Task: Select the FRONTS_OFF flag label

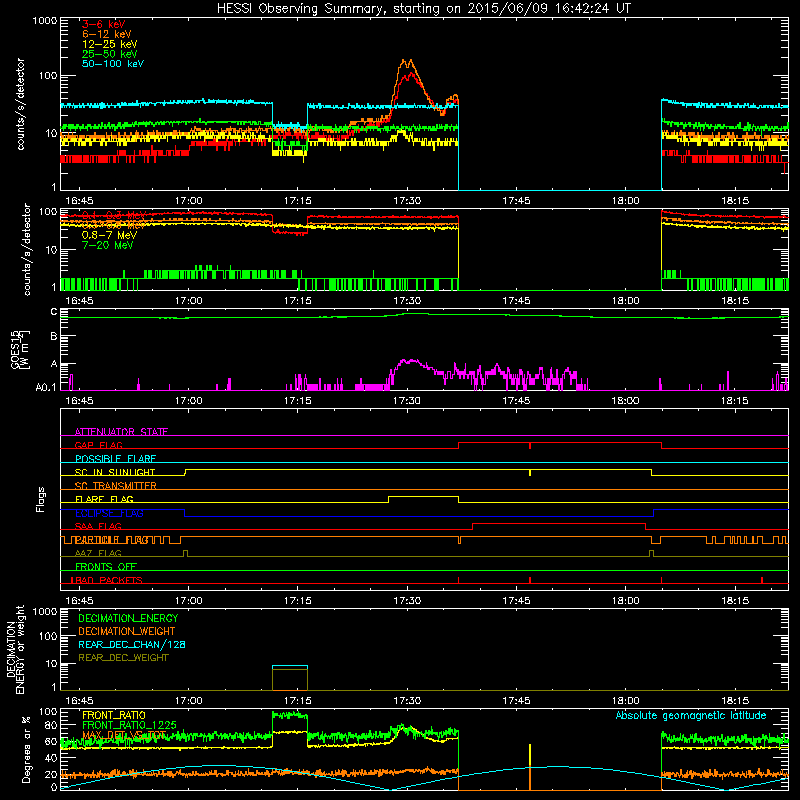Action: 106,567
